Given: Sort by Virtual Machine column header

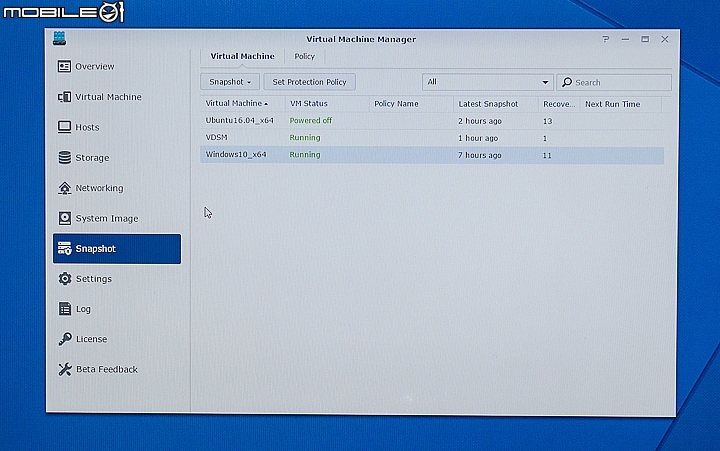Looking at the screenshot, I should pyautogui.click(x=242, y=103).
